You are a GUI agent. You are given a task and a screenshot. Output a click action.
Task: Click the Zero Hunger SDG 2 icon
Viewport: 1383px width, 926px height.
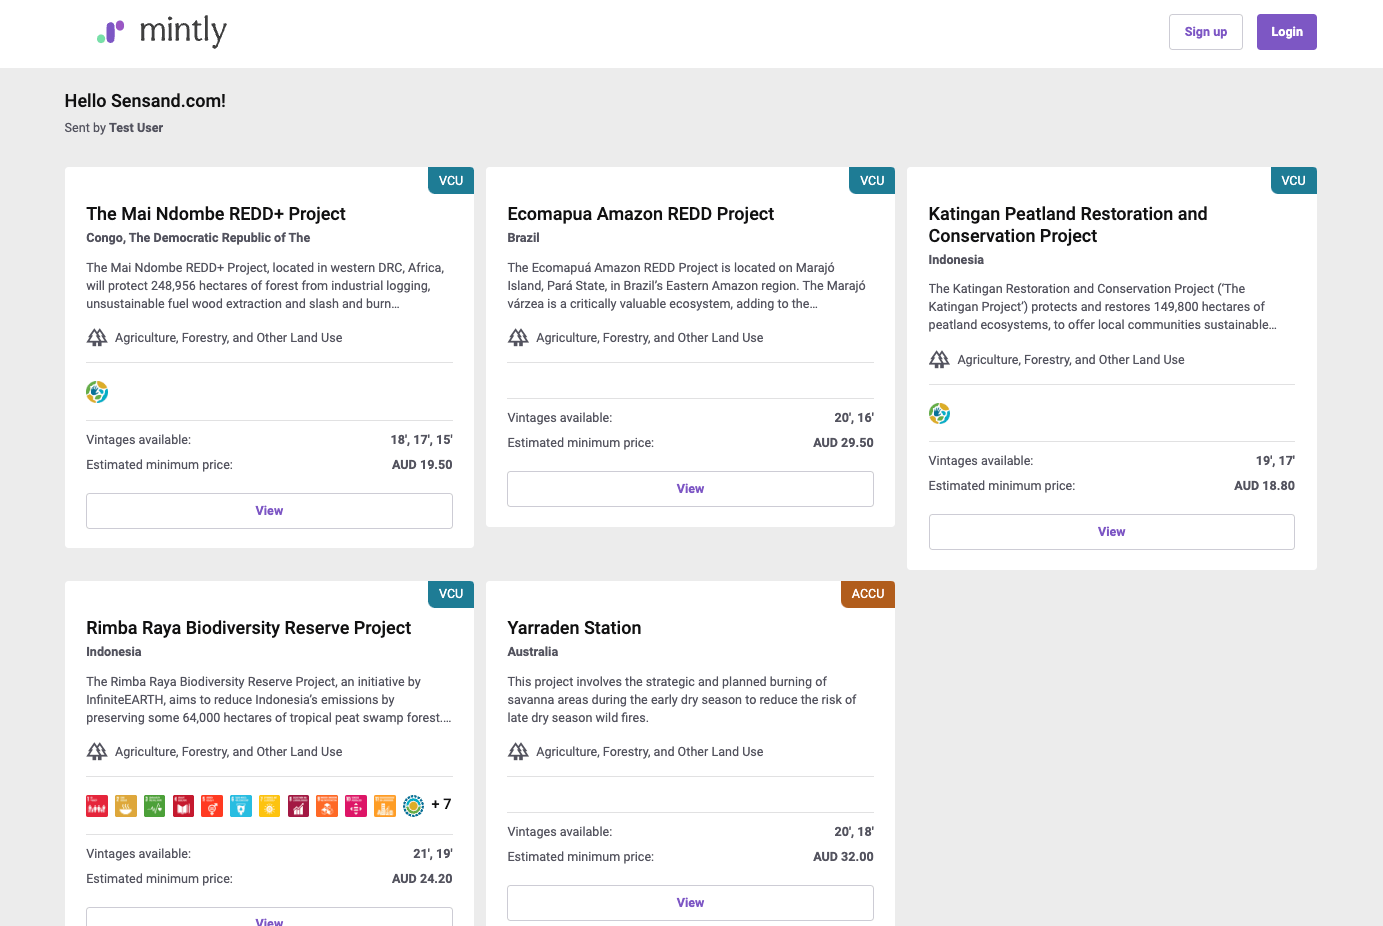(x=126, y=806)
